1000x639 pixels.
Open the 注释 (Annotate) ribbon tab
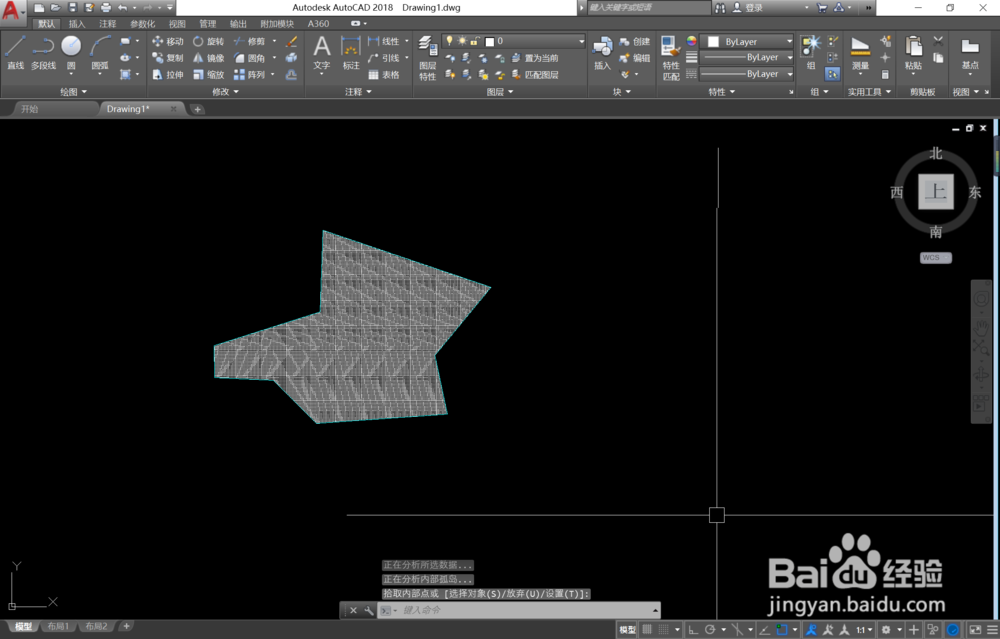click(x=107, y=24)
